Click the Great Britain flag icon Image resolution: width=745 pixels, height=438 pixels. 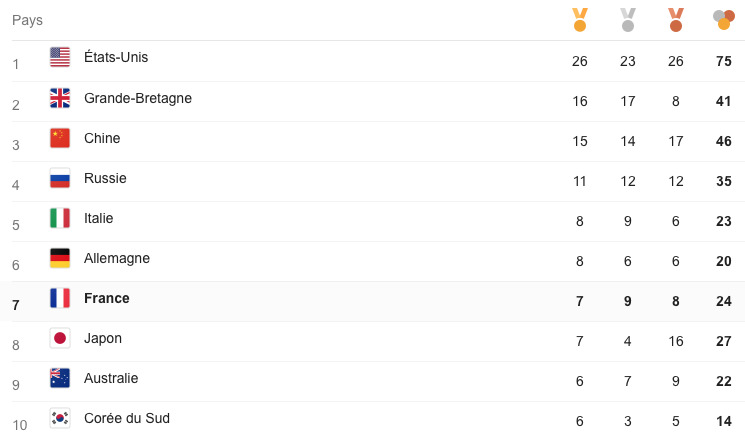click(60, 98)
